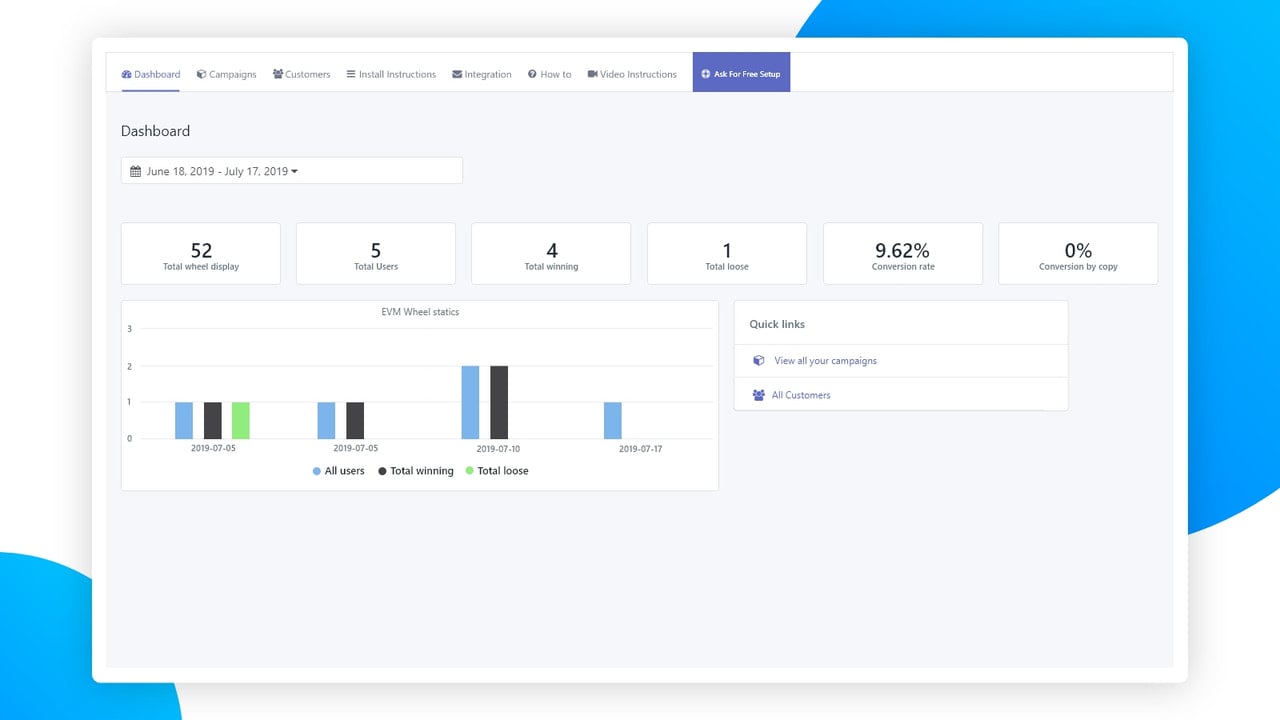Click the Integration envelope icon
The image size is (1280, 720).
[457, 74]
